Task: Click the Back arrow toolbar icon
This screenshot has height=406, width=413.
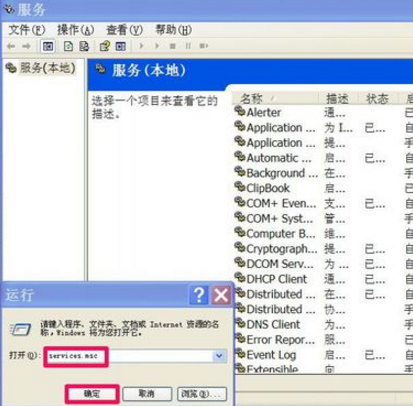Action: 11,46
